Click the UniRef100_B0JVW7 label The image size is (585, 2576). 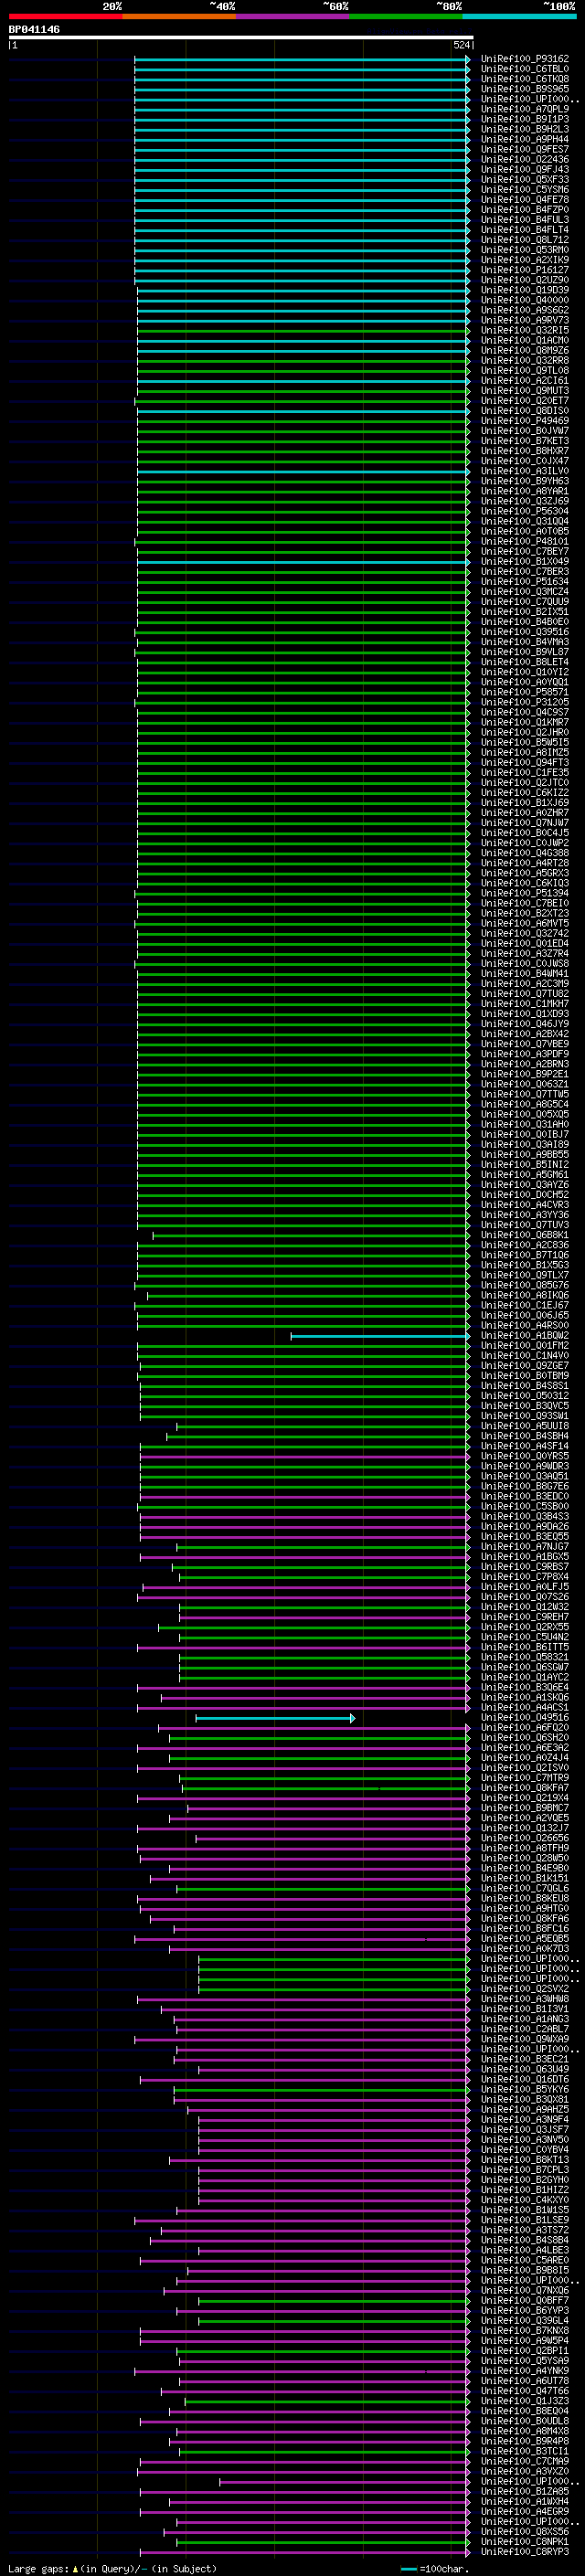524,431
